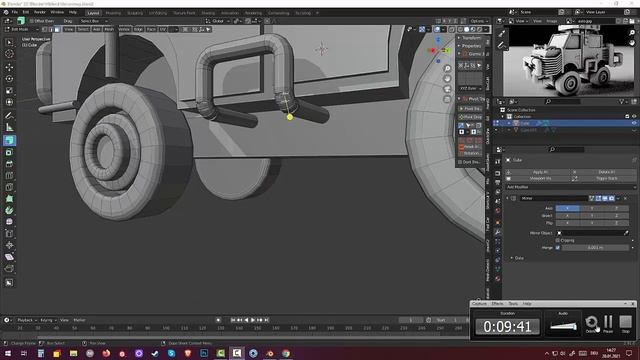
Task: Toggle the Merge checkbox in Mirror modifier
Action: click(558, 247)
